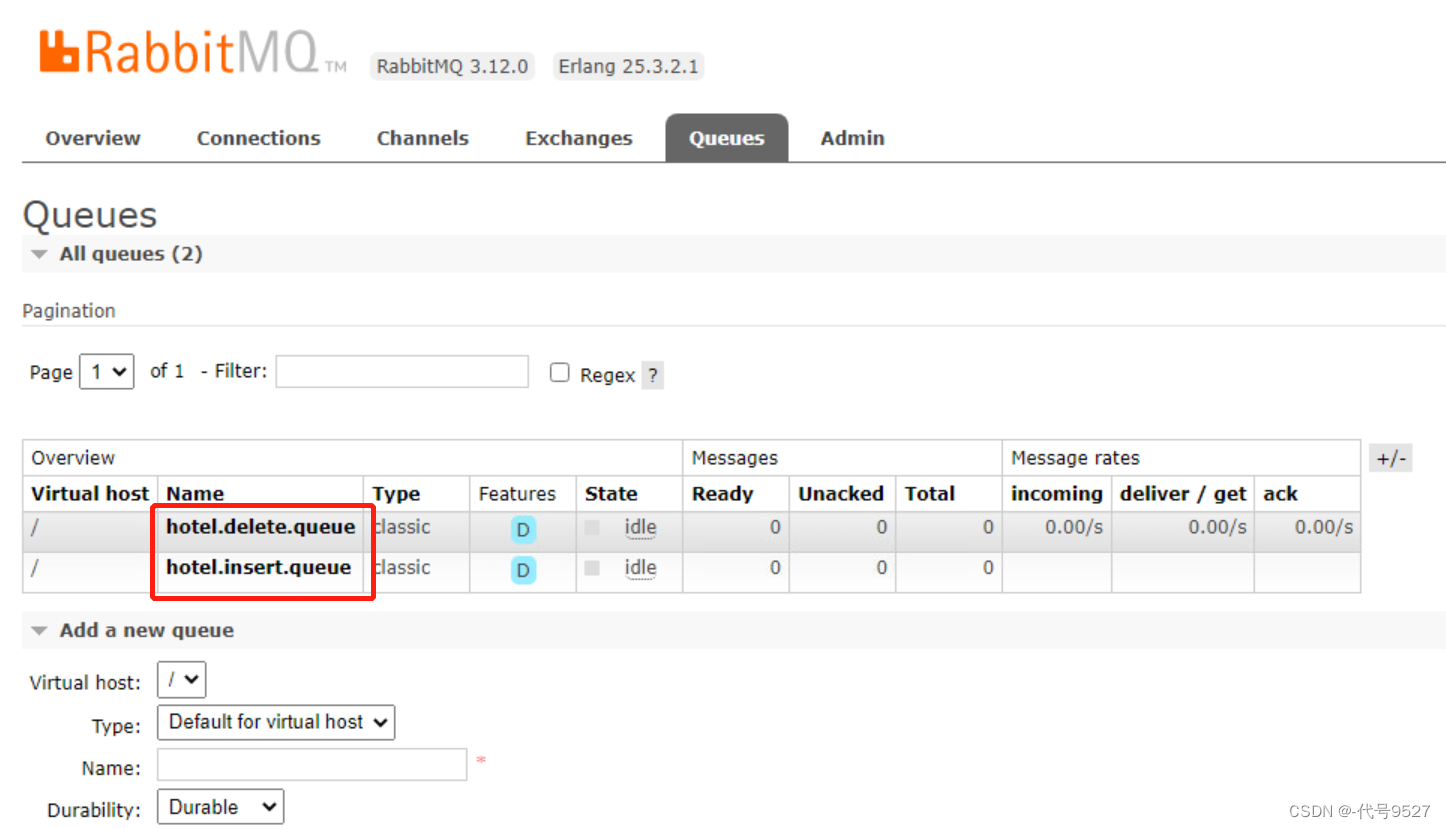Switch to the Overview tab
Screen dimensions: 1446x829
[x=93, y=138]
